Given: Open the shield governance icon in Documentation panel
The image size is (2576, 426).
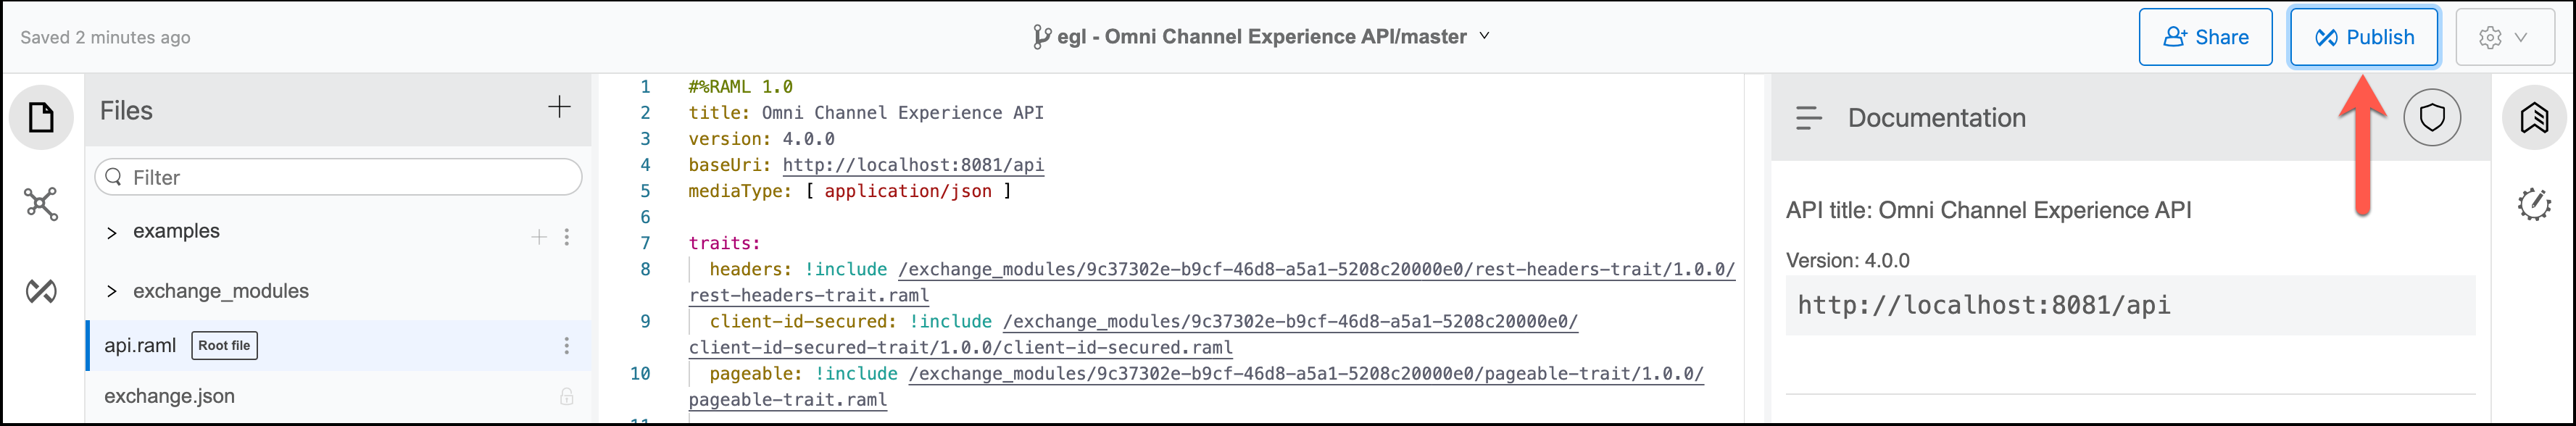Looking at the screenshot, I should click(x=2431, y=118).
